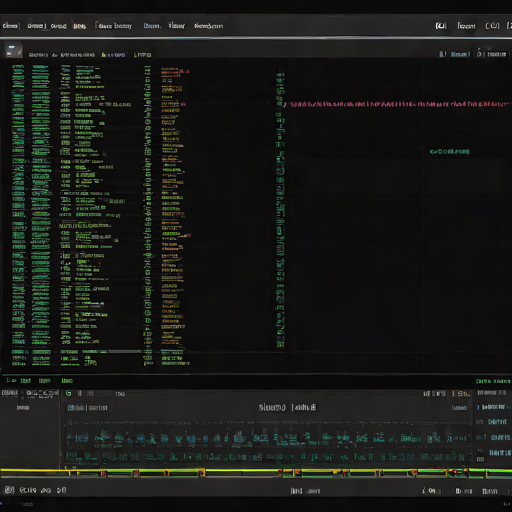Select the blue highlighted item in the top menu bar
Image resolution: width=512 pixels, height=512 pixels.
click(152, 26)
